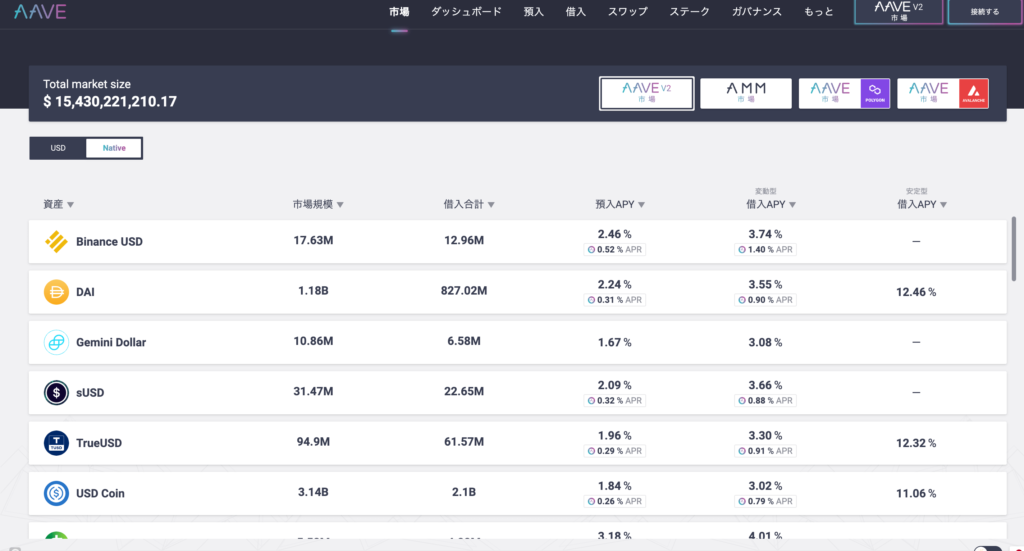Open the Binance USD row
The height and width of the screenshot is (551, 1024).
517,242
